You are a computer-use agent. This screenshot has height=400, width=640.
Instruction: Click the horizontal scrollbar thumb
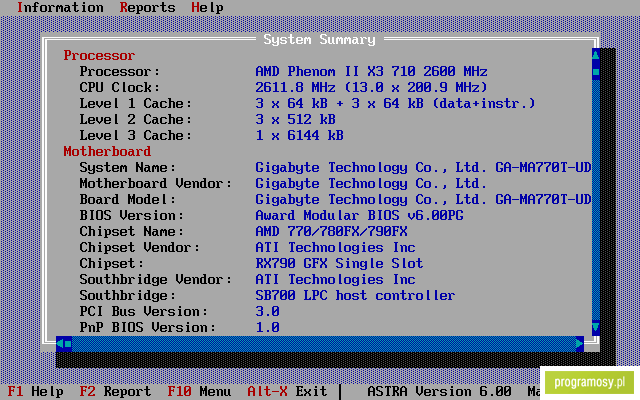(x=68, y=344)
